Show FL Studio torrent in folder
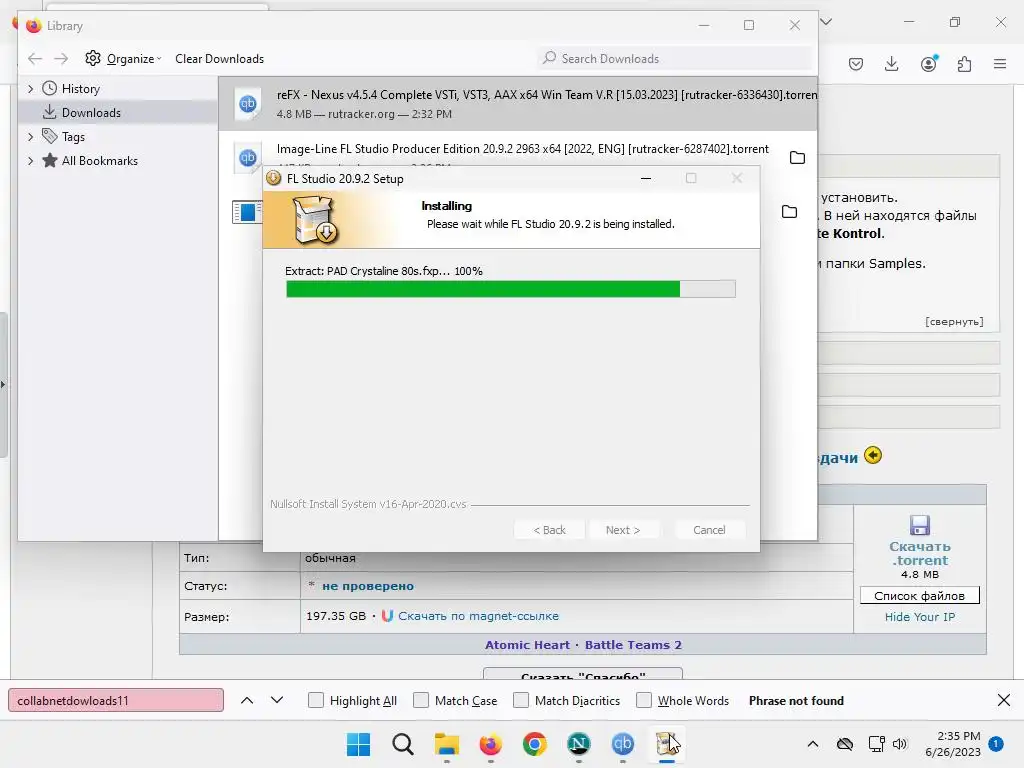 point(797,158)
